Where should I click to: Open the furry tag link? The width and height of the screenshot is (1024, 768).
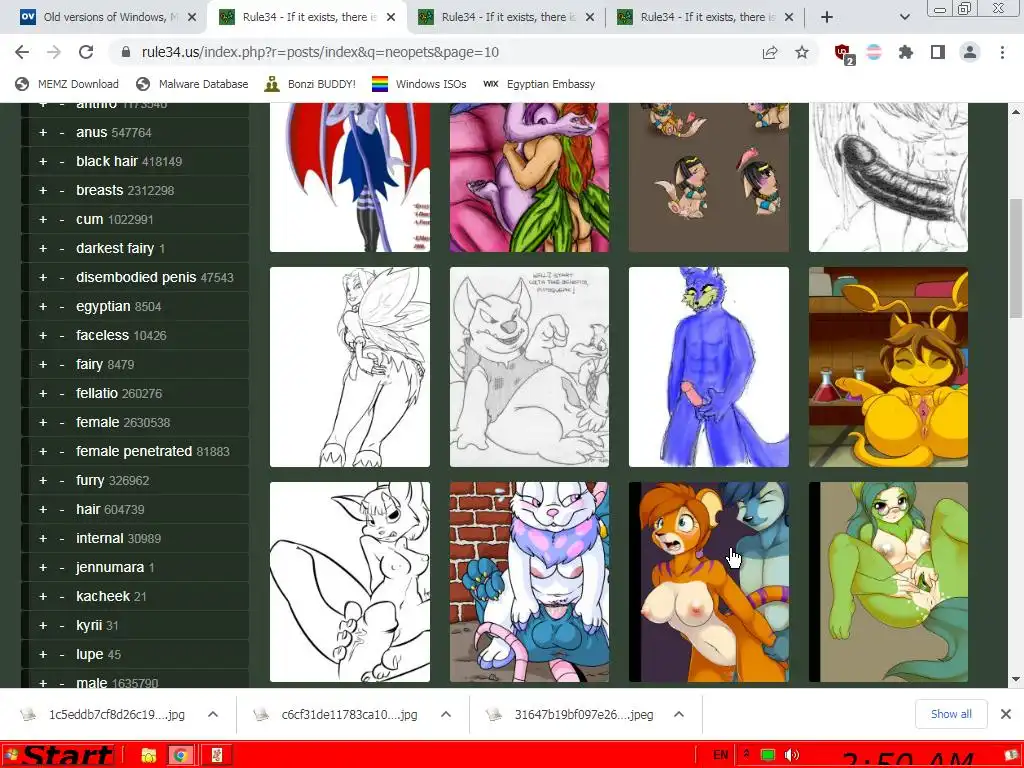click(x=90, y=480)
